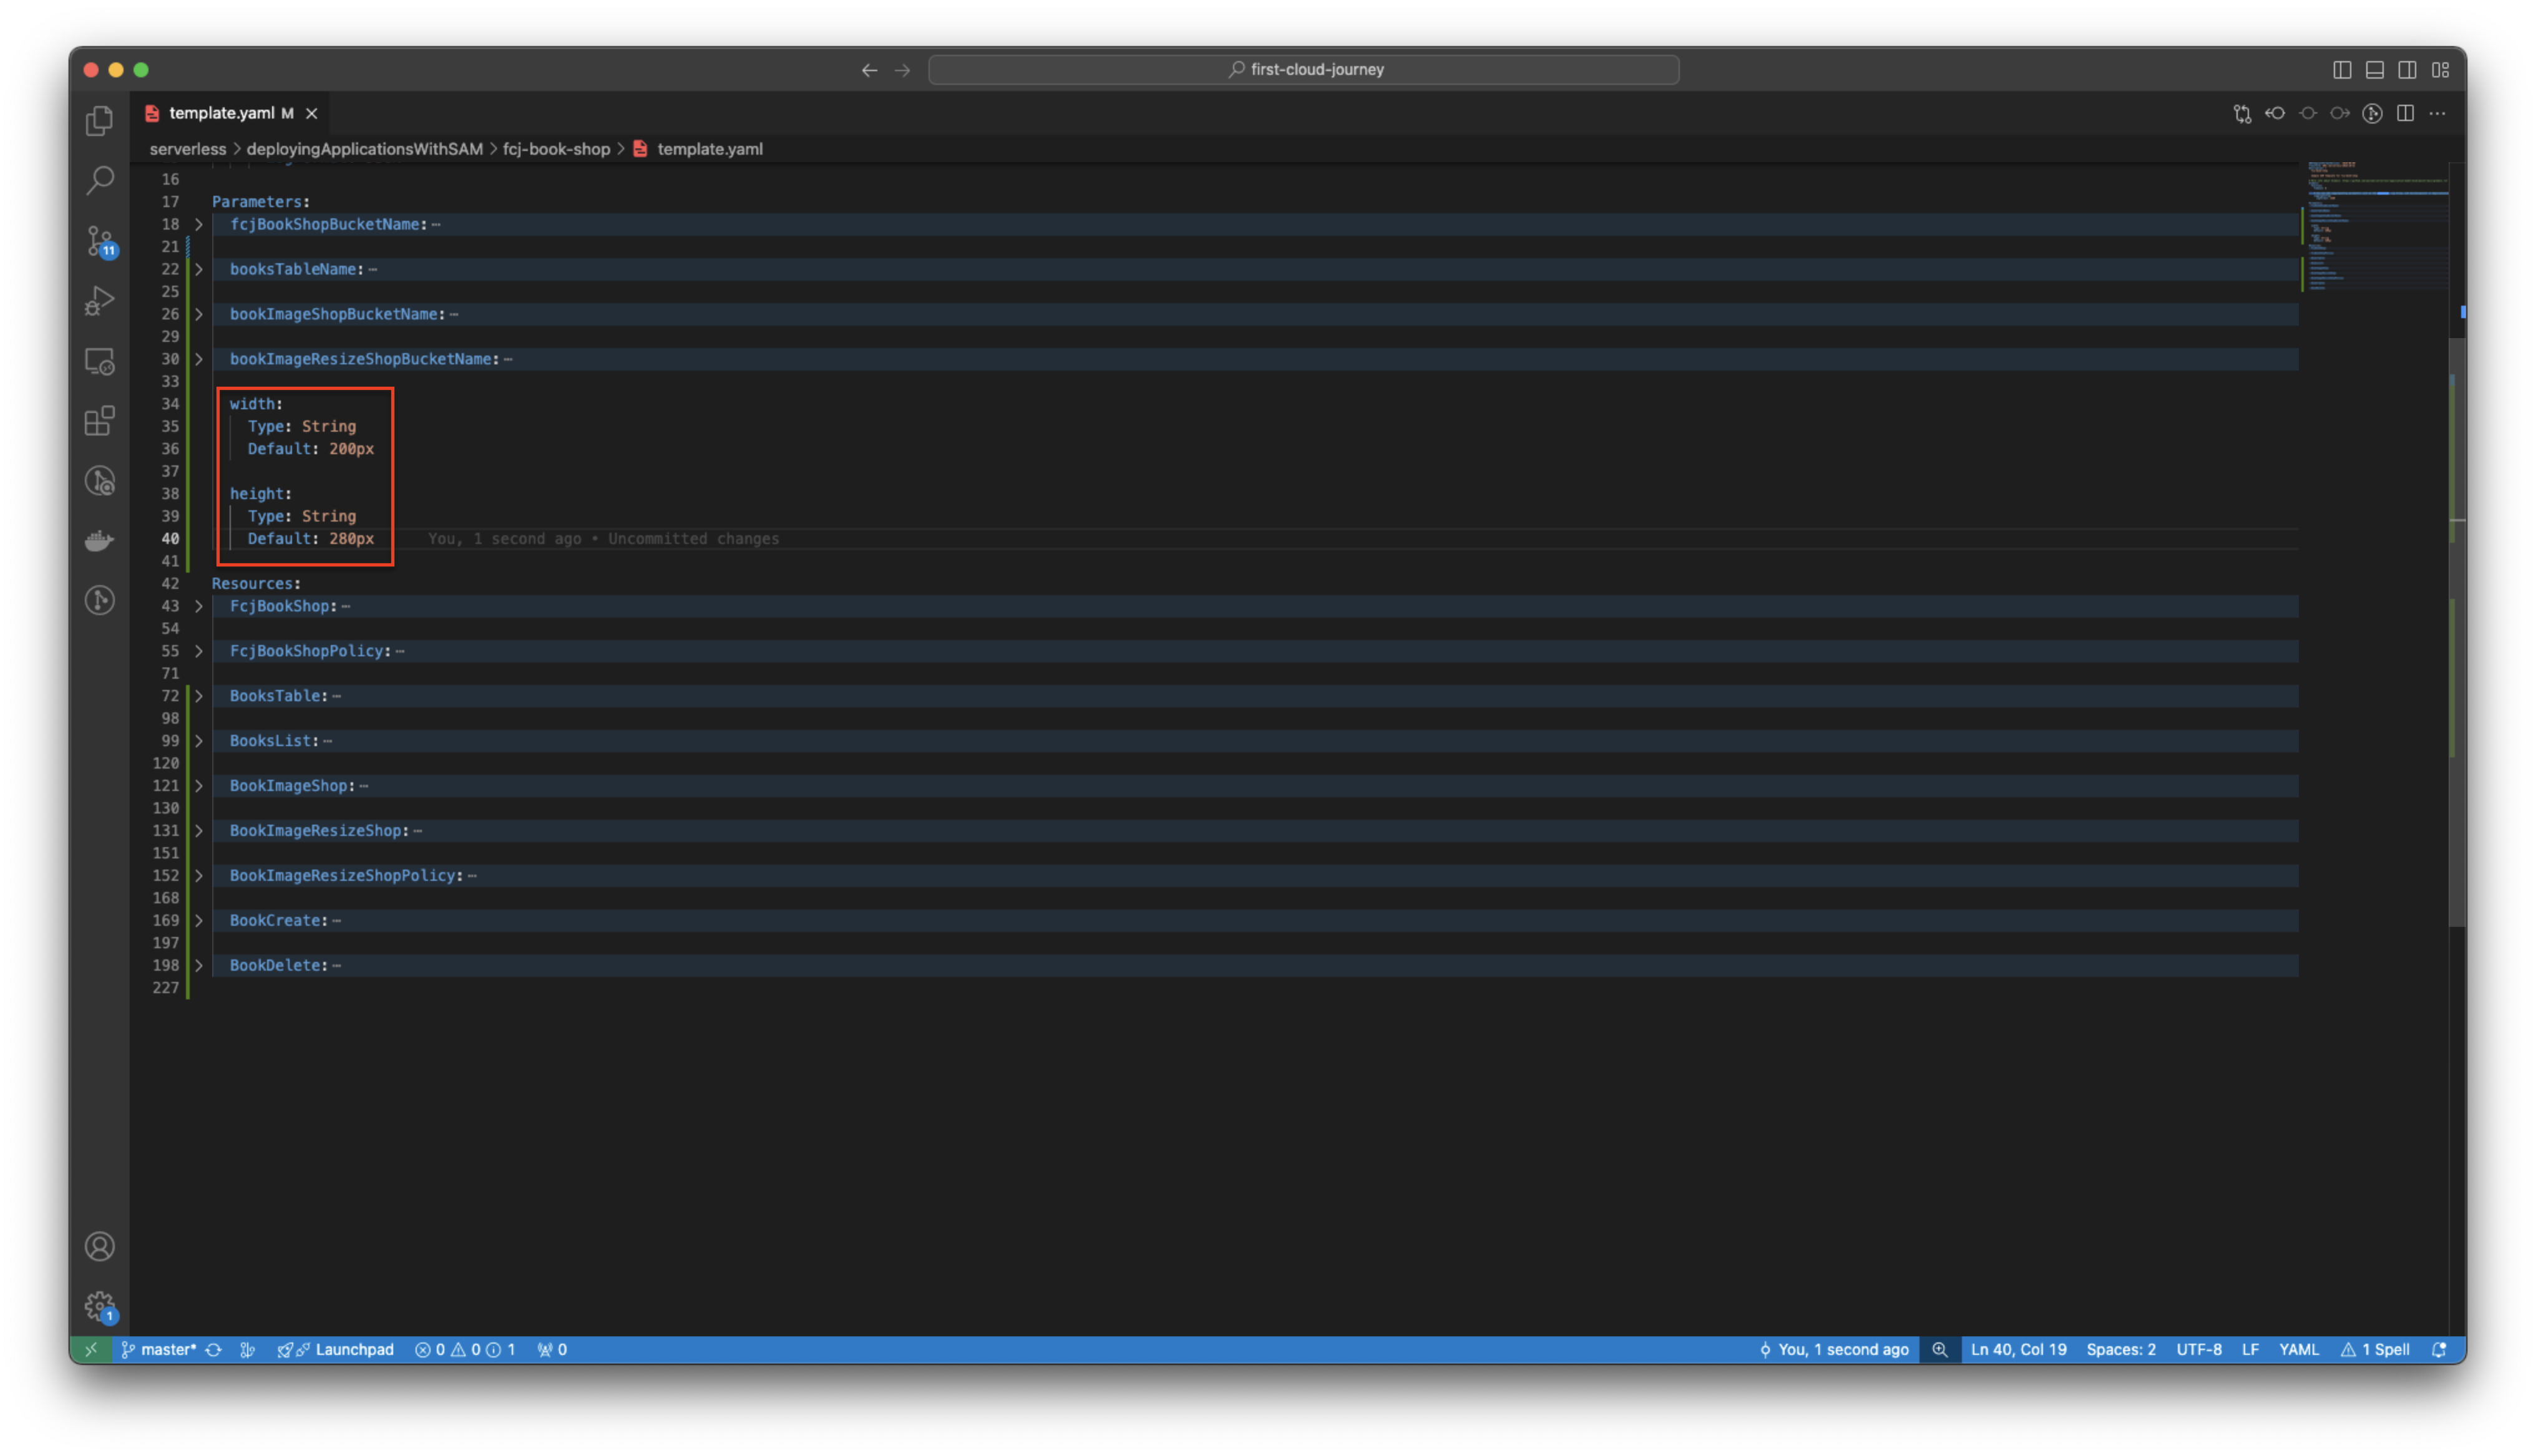Open problems list from errors and warnings count
Viewport: 2536px width, 1456px height.
pos(466,1350)
